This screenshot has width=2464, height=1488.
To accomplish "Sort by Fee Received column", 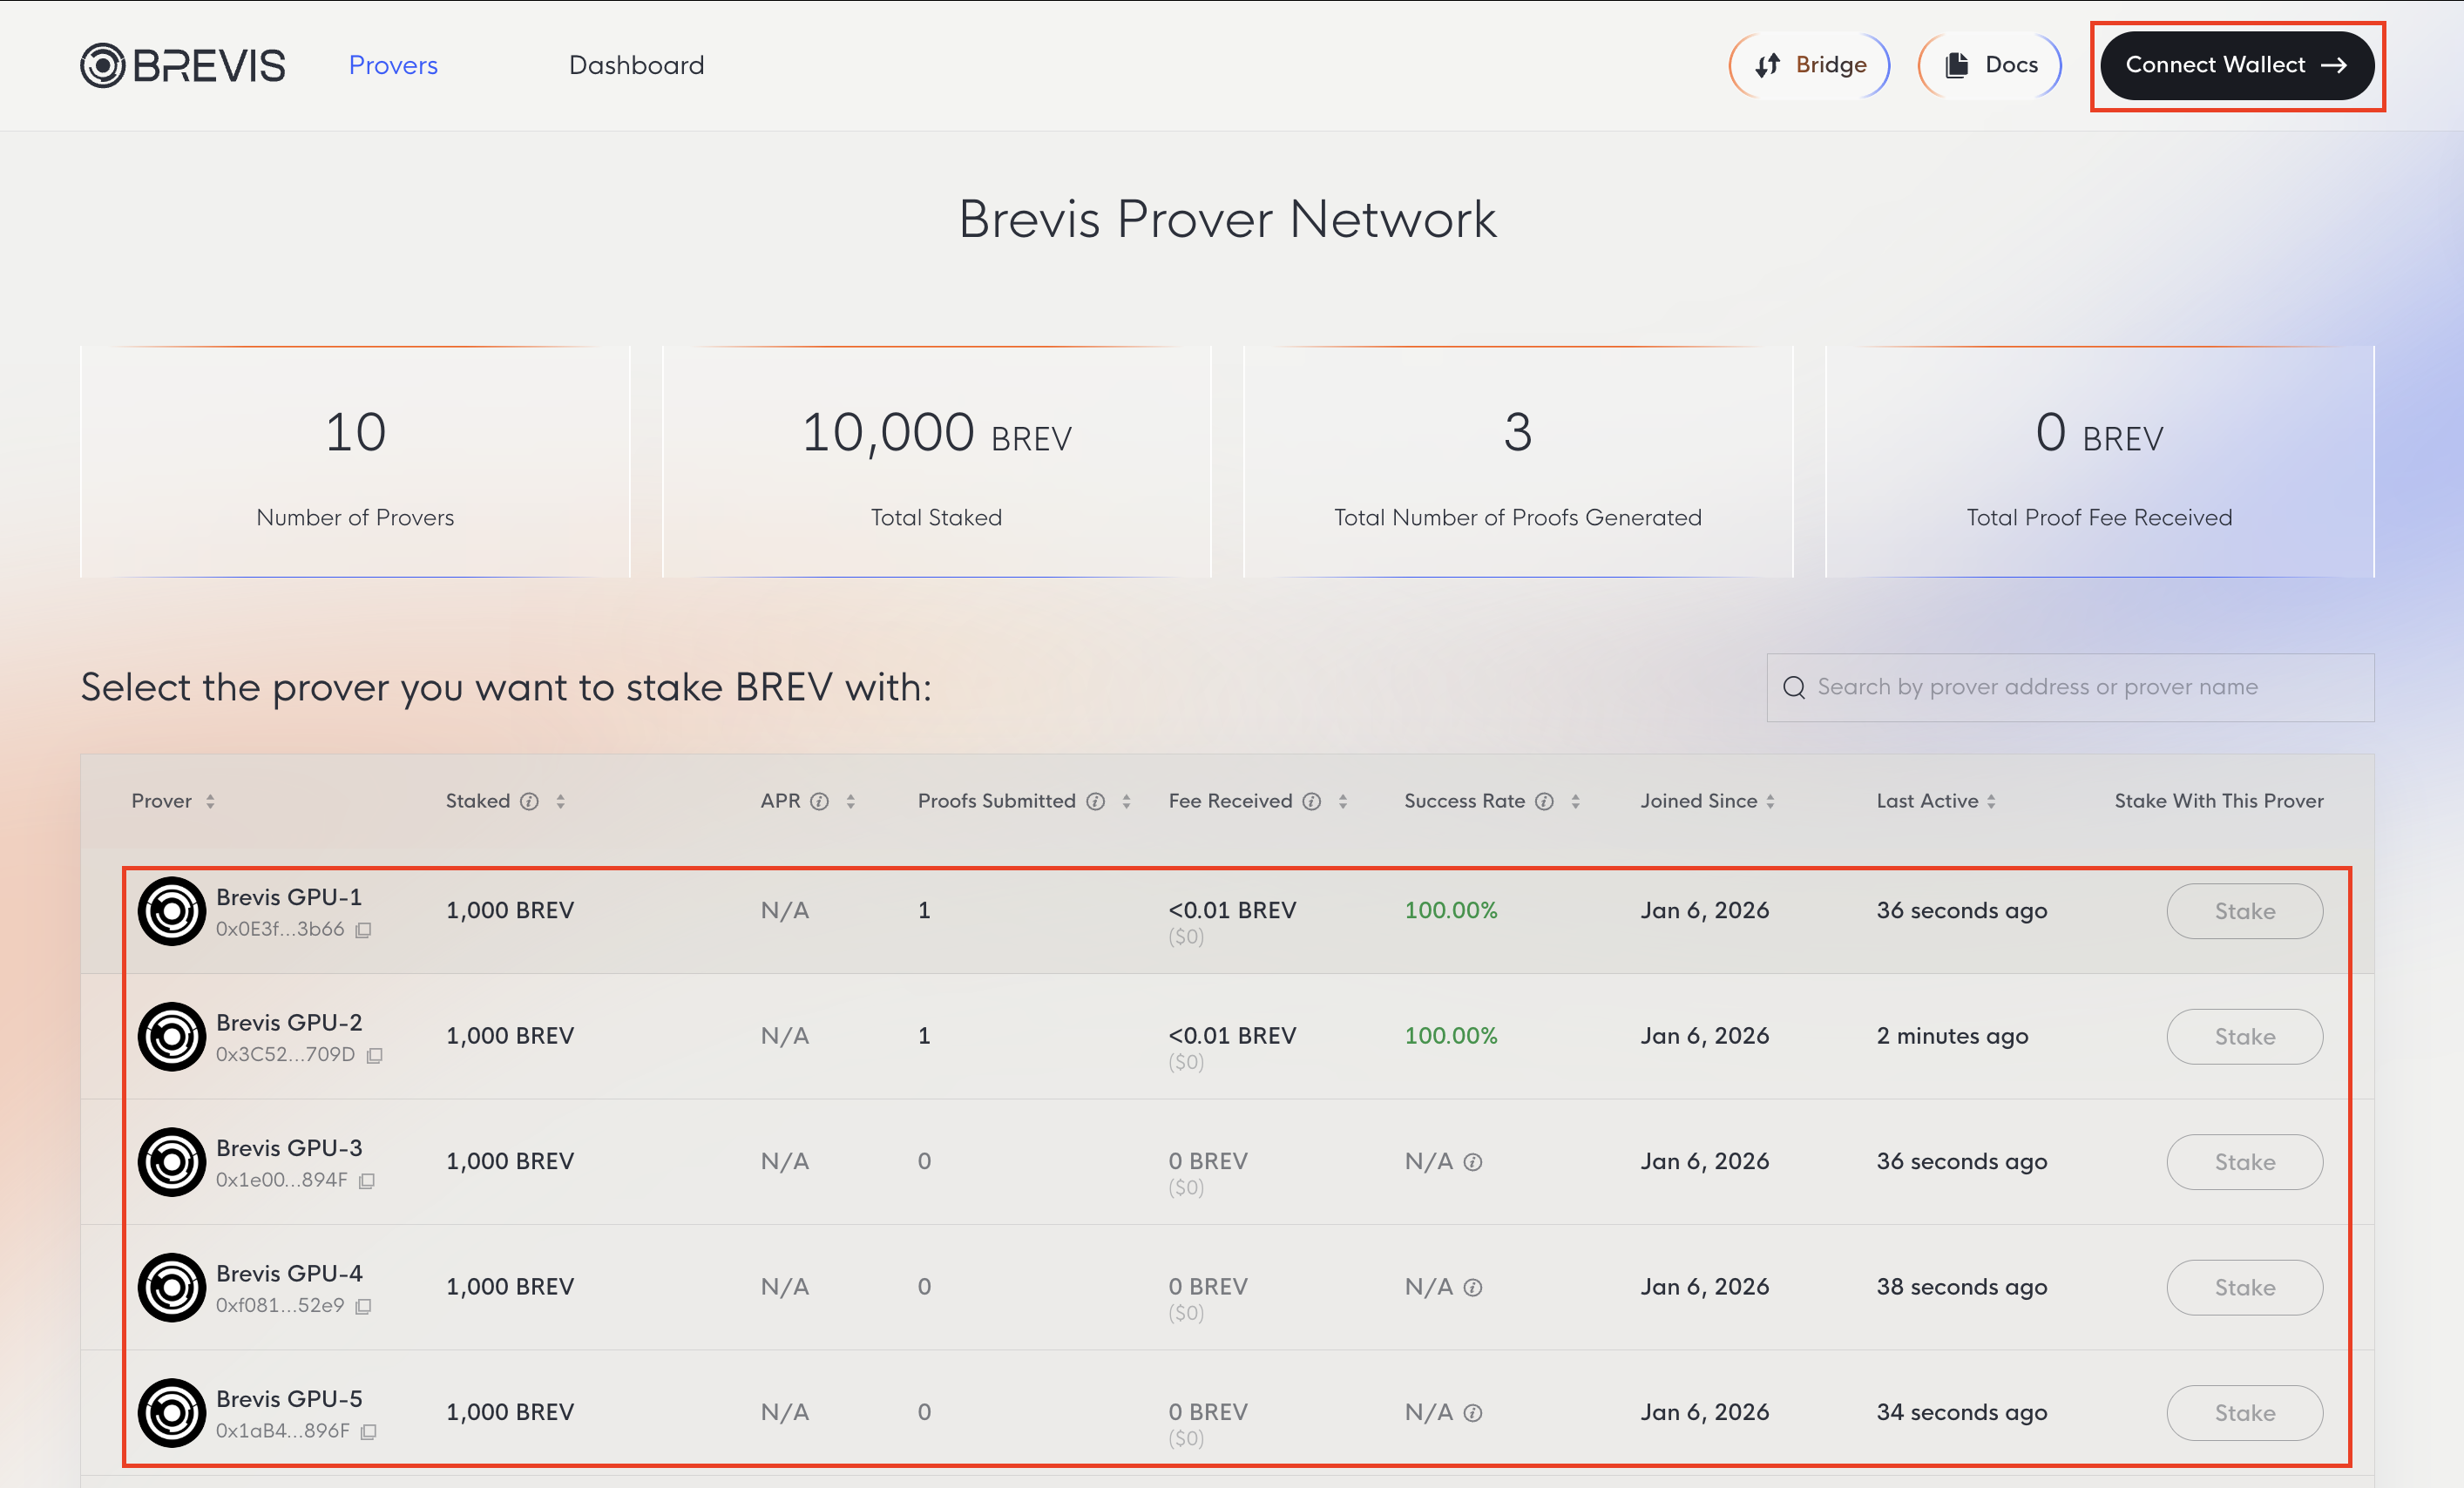I will (x=1343, y=801).
